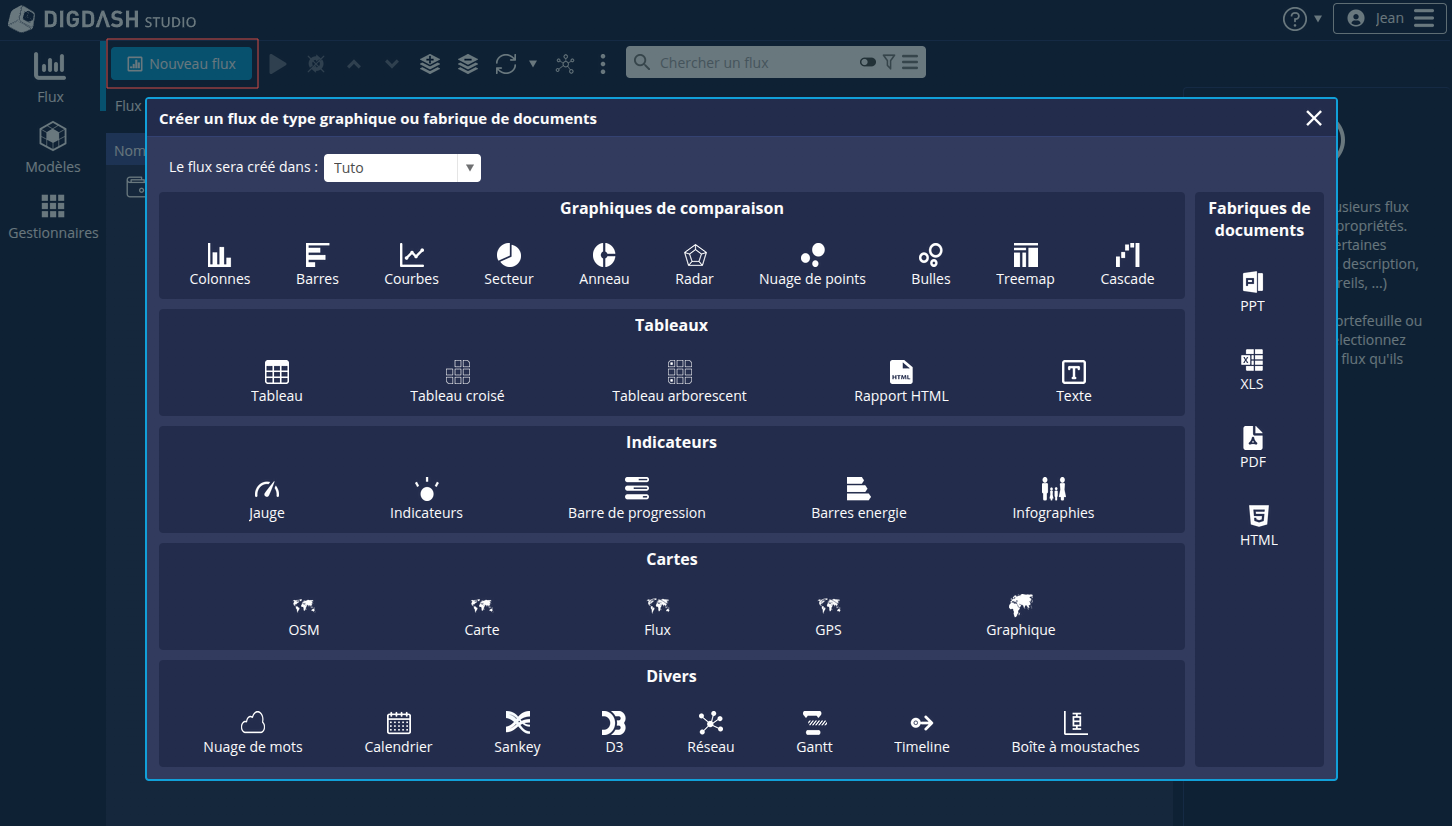Select the Cascade waterfall chart
Viewport: 1452px width, 826px height.
point(1127,265)
